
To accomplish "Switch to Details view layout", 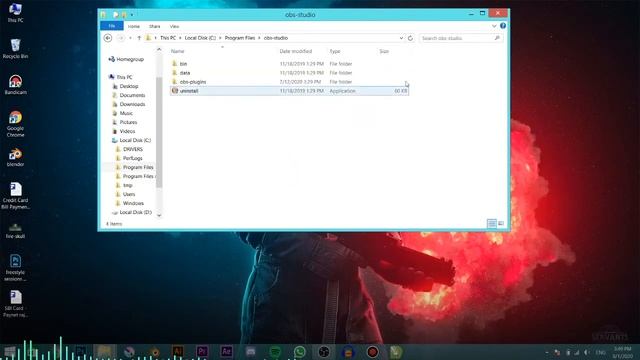I will click(x=492, y=223).
